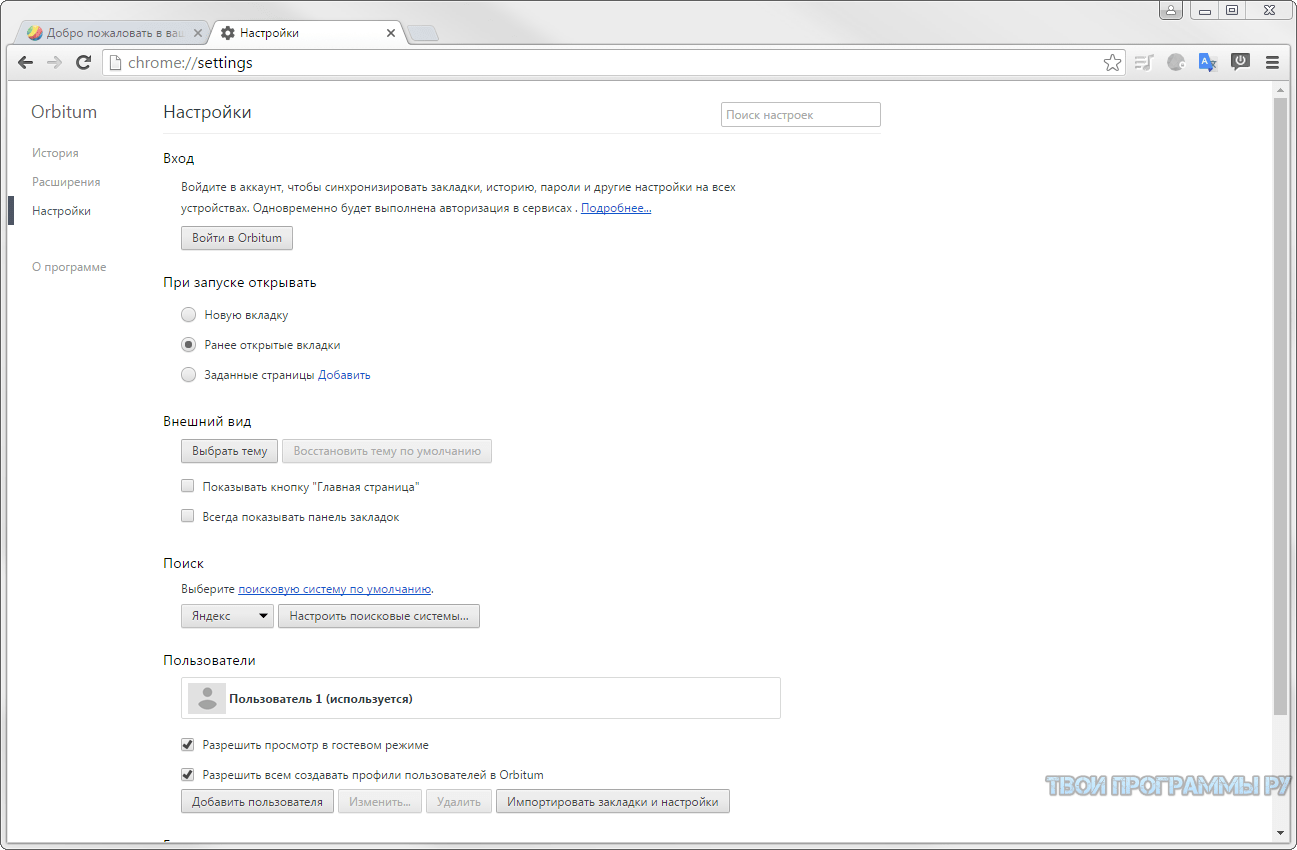1297x850 pixels.
Task: Toggle "Всегда показывать панель закладок" checkbox
Action: [187, 517]
